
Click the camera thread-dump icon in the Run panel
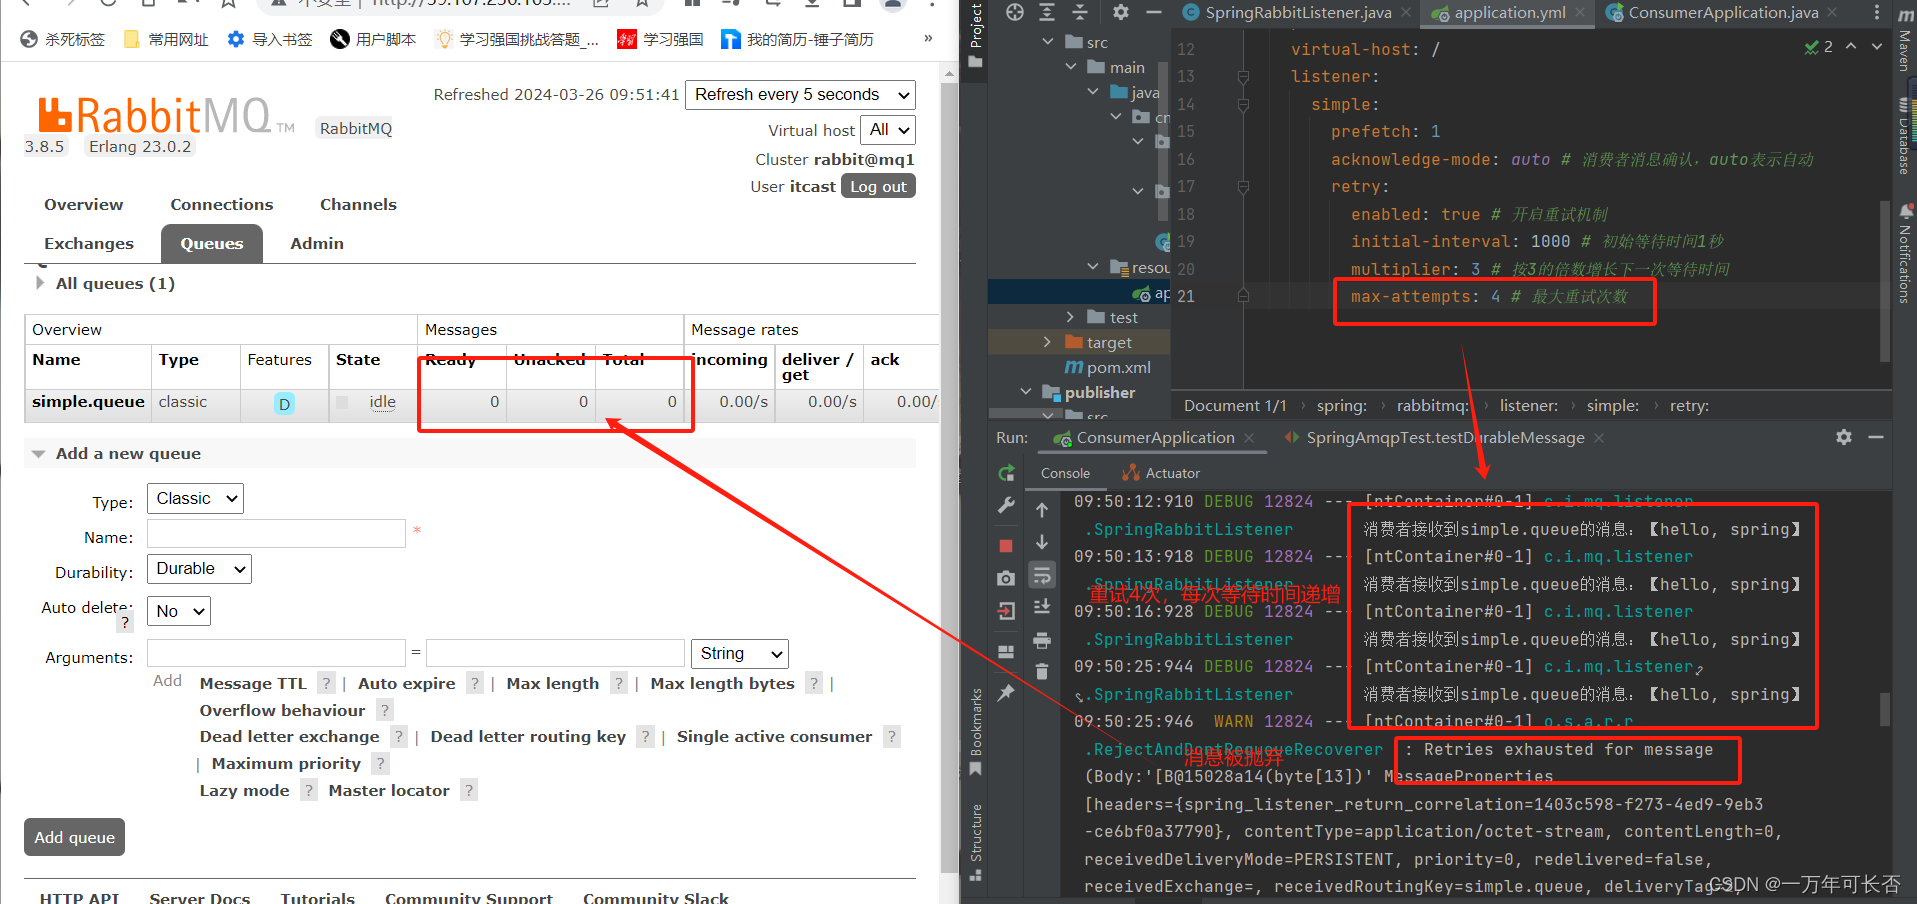pyautogui.click(x=1006, y=578)
